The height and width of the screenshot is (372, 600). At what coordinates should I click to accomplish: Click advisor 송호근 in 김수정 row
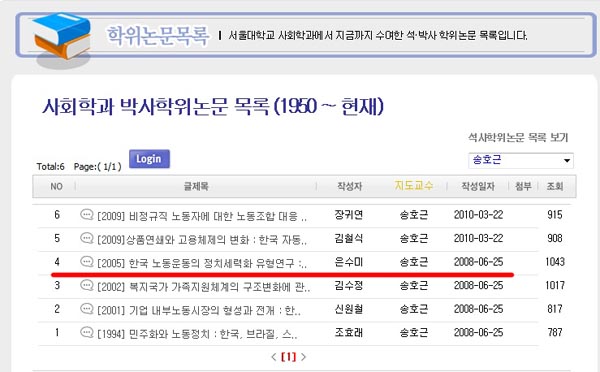(414, 285)
